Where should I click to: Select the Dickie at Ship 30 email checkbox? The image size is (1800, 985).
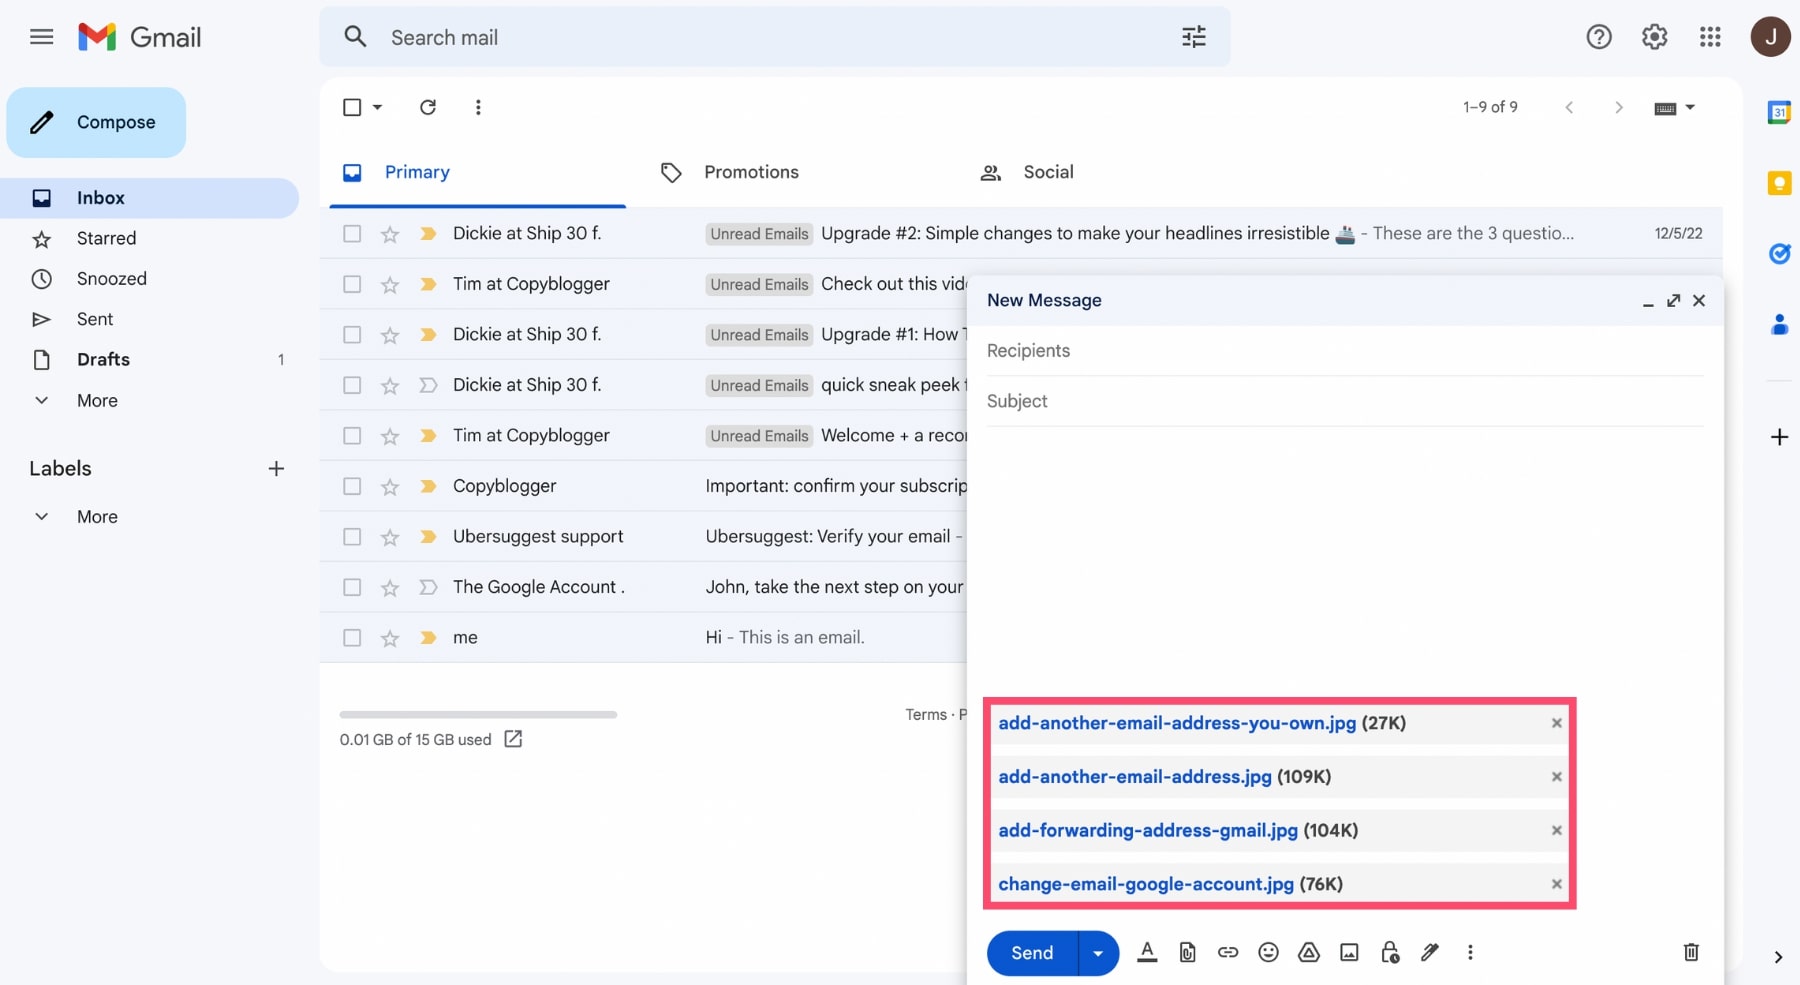point(351,233)
